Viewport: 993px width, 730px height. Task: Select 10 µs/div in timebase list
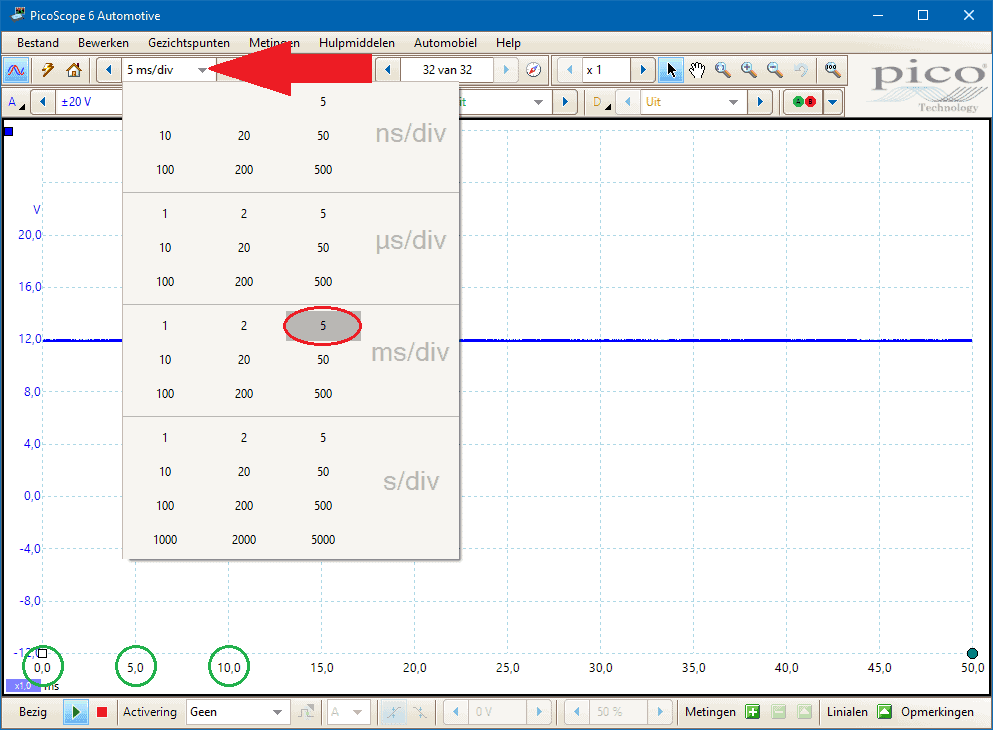pyautogui.click(x=165, y=248)
